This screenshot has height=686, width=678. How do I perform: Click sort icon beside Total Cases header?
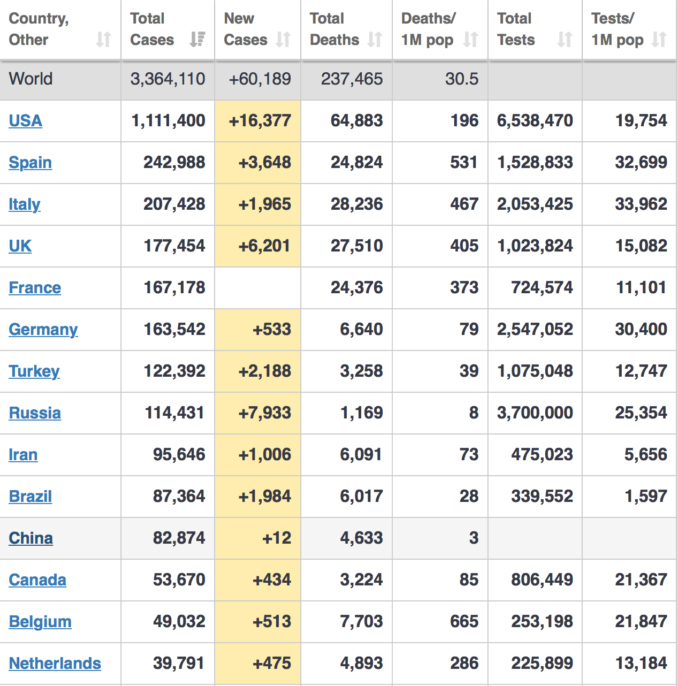tap(197, 40)
